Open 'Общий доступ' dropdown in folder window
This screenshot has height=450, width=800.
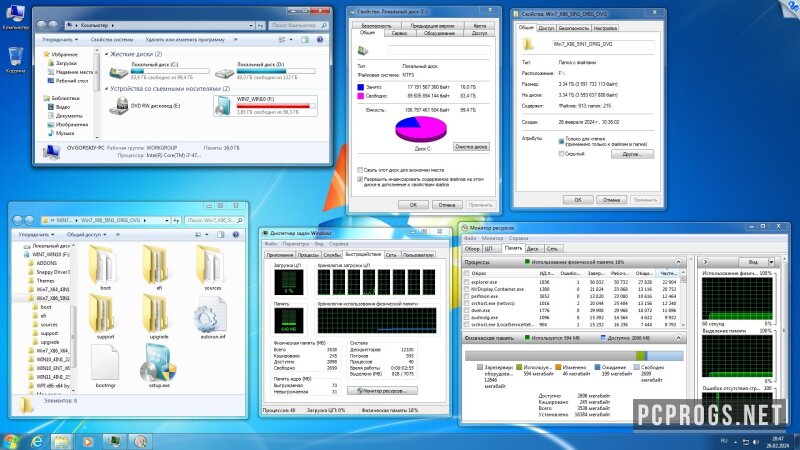pyautogui.click(x=86, y=234)
